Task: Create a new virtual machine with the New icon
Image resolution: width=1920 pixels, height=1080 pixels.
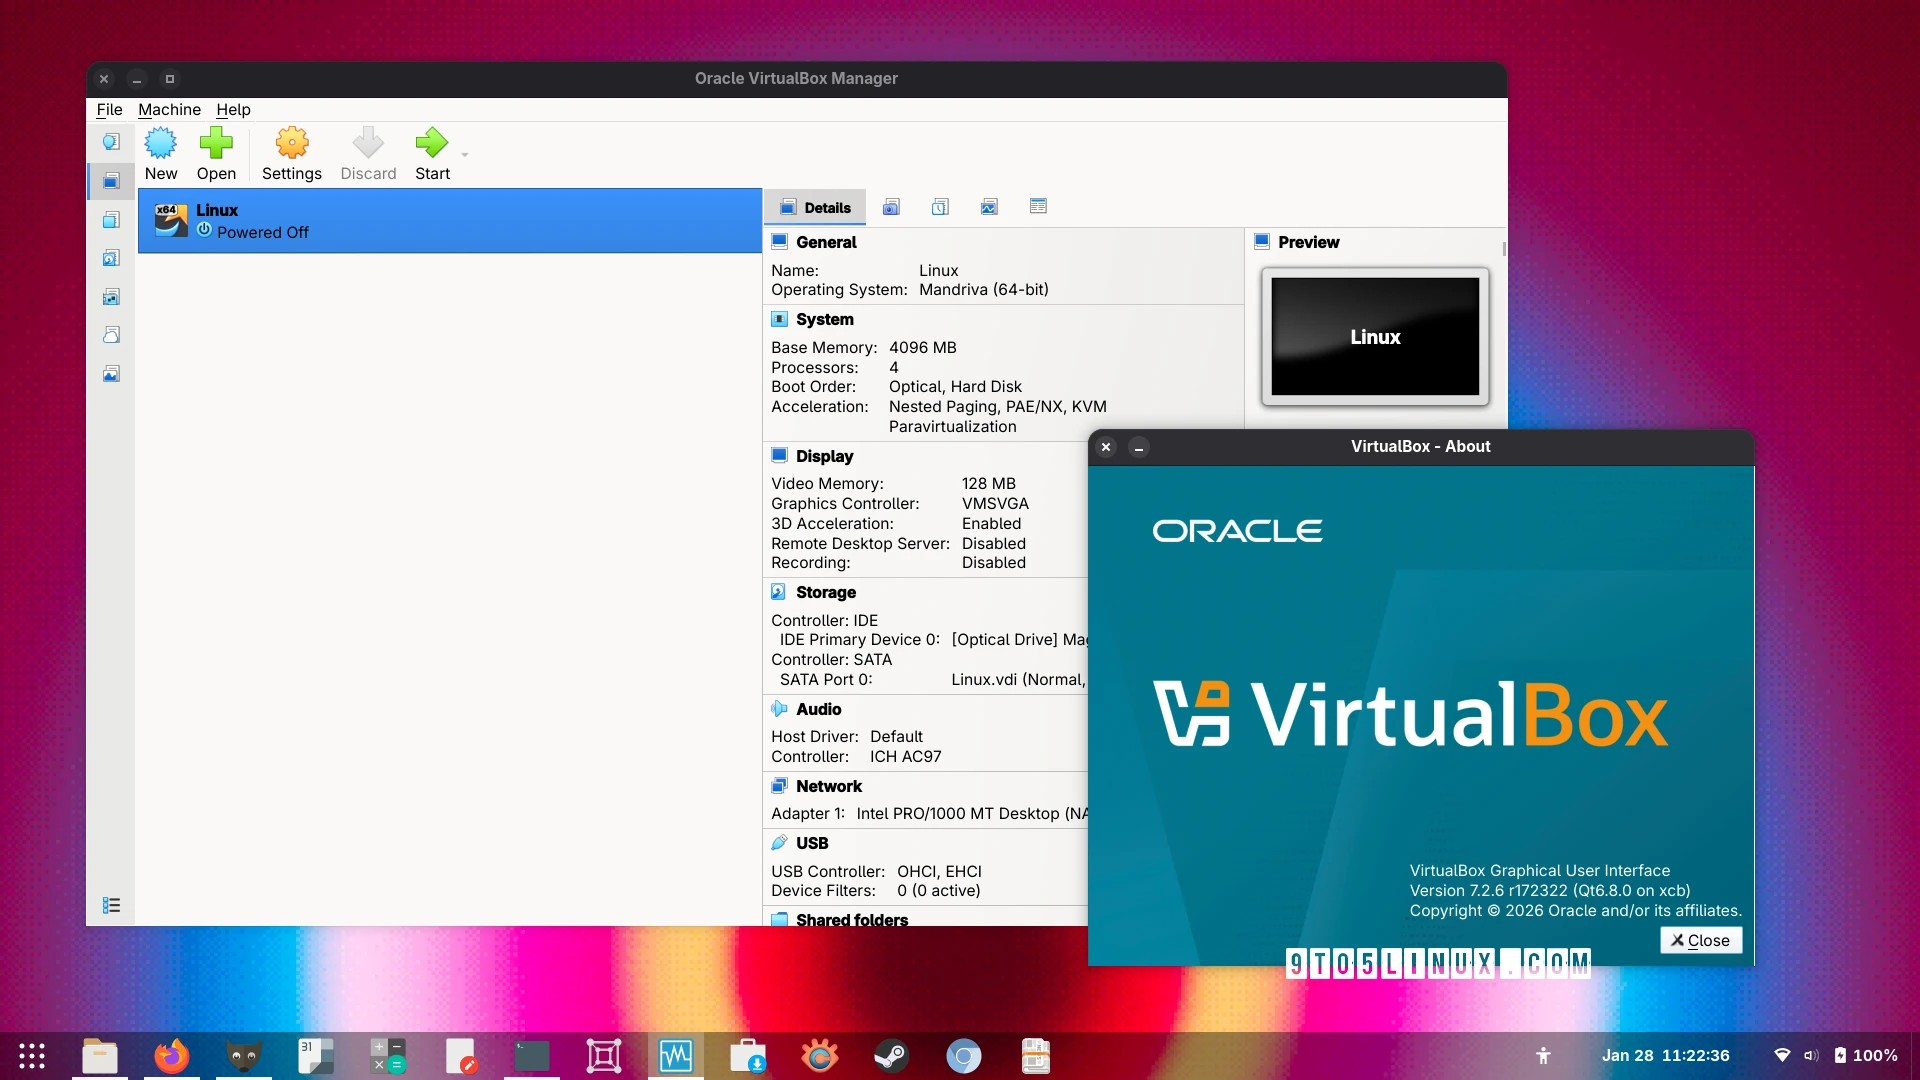Action: [161, 153]
